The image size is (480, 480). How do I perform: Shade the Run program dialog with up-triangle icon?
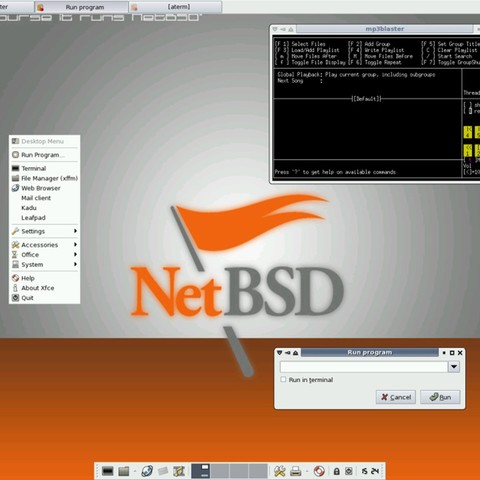click(x=295, y=353)
